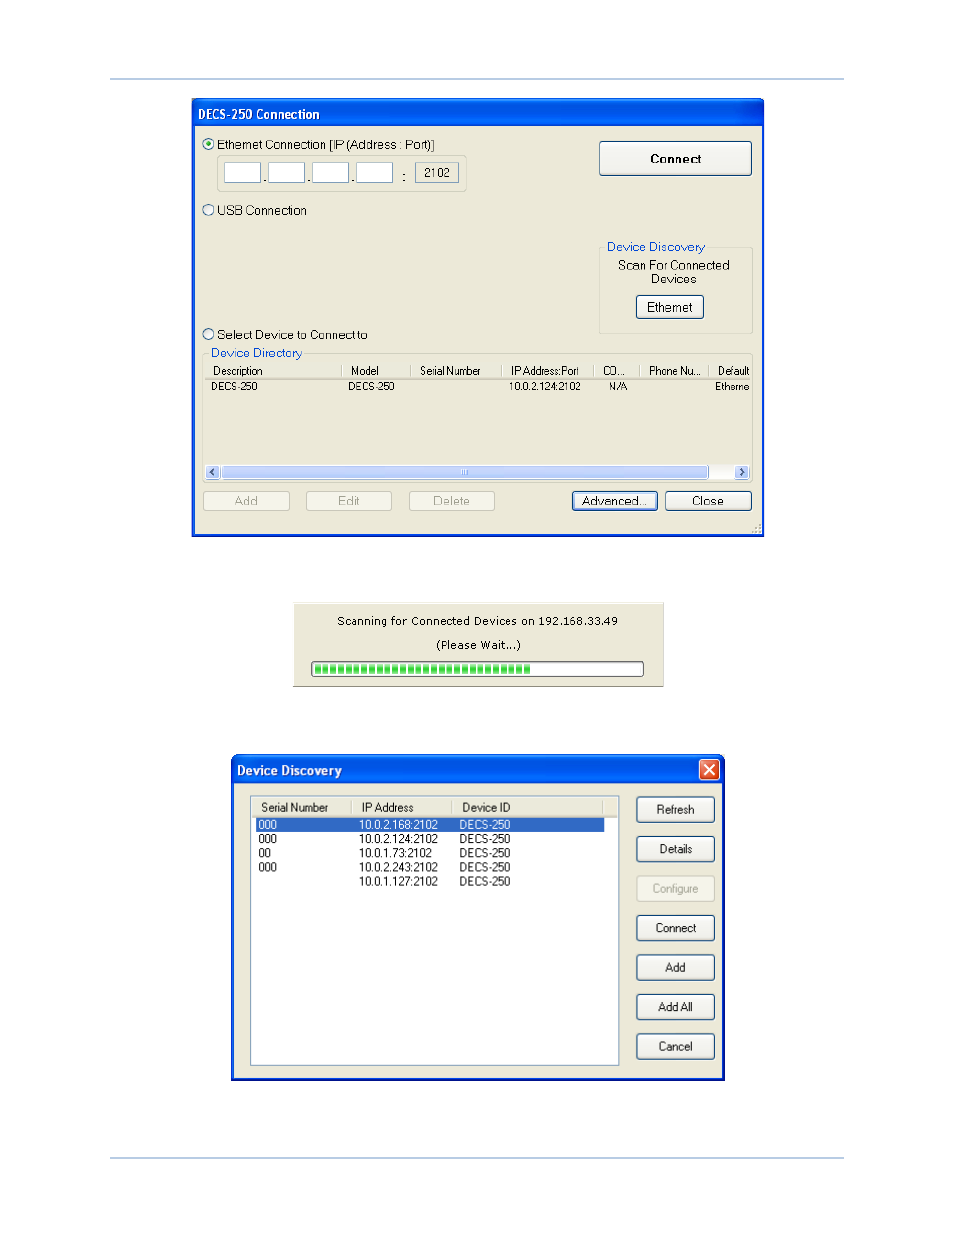Screen dimensions: 954x1235
Task: Click Connect in the Device Discovery dialog
Action: [675, 928]
